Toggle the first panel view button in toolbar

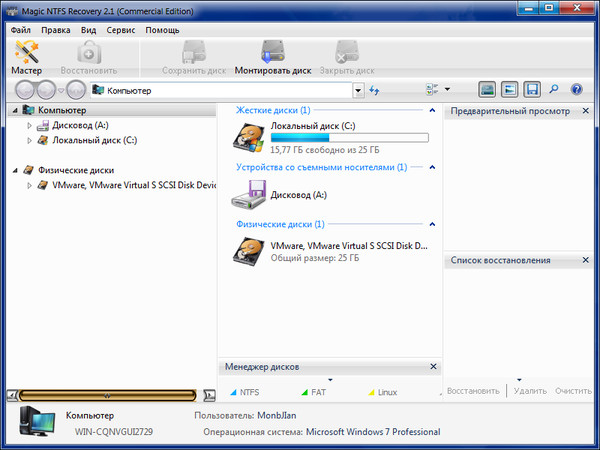pyautogui.click(x=487, y=90)
